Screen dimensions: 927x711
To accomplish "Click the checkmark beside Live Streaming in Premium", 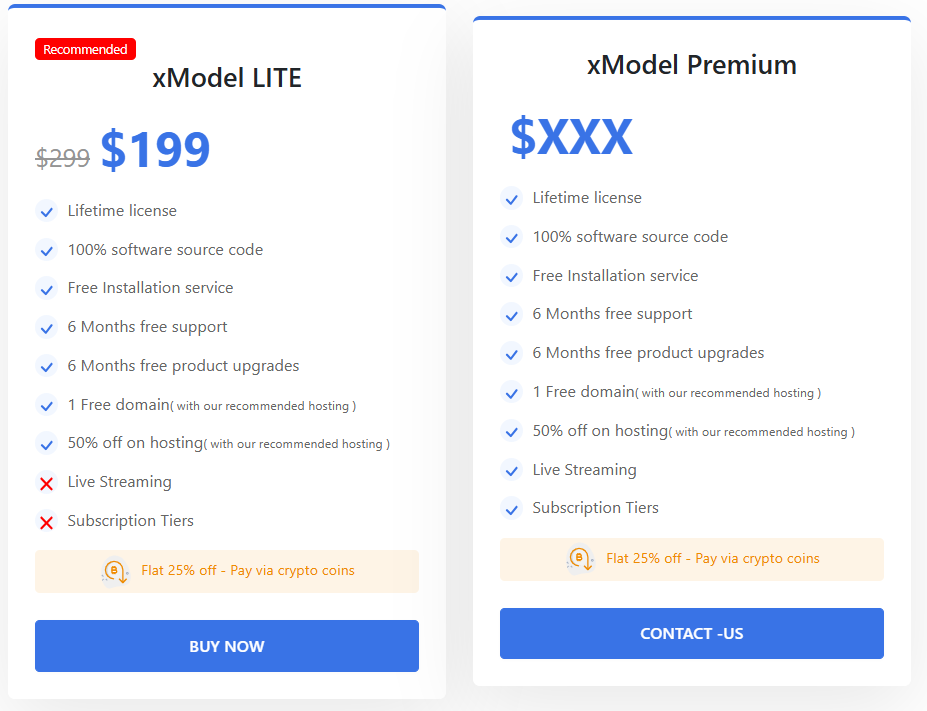I will coord(511,469).
